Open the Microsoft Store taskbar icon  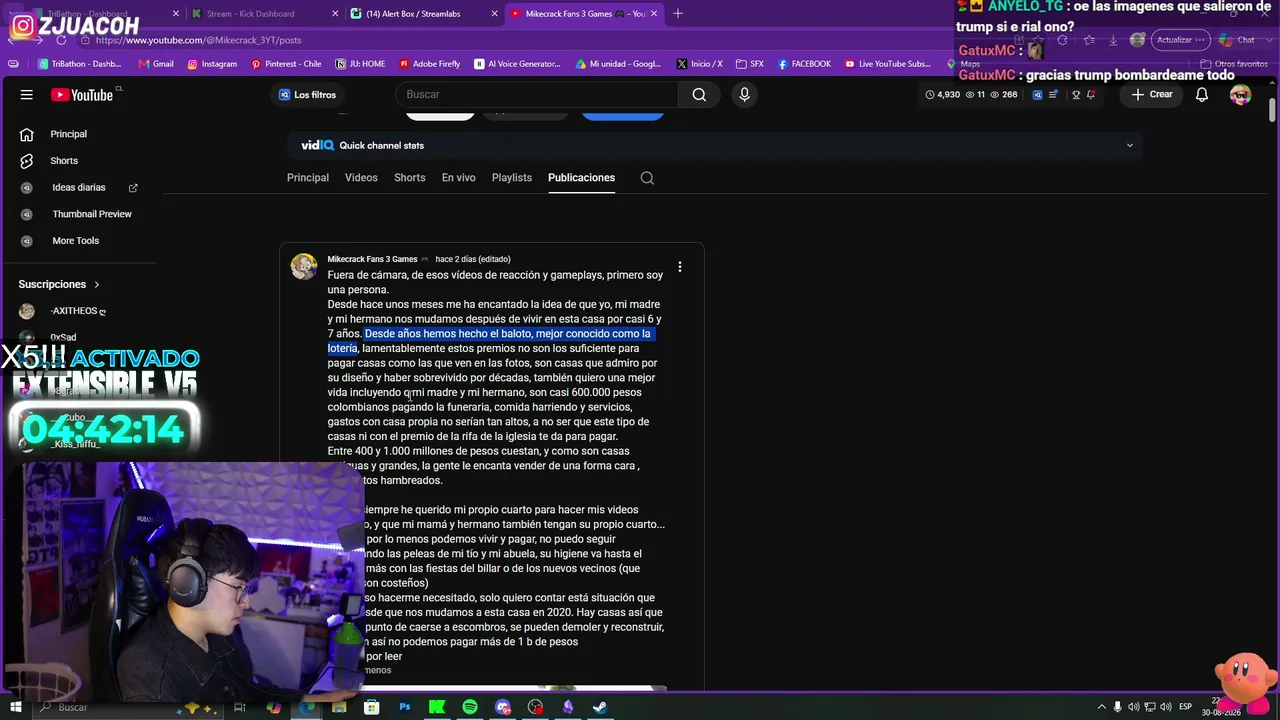pyautogui.click(x=372, y=707)
